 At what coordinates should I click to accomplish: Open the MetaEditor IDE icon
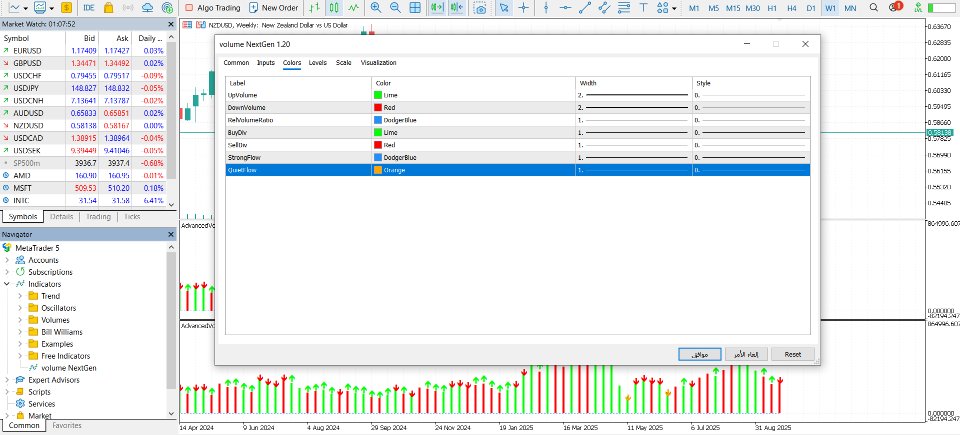click(89, 8)
